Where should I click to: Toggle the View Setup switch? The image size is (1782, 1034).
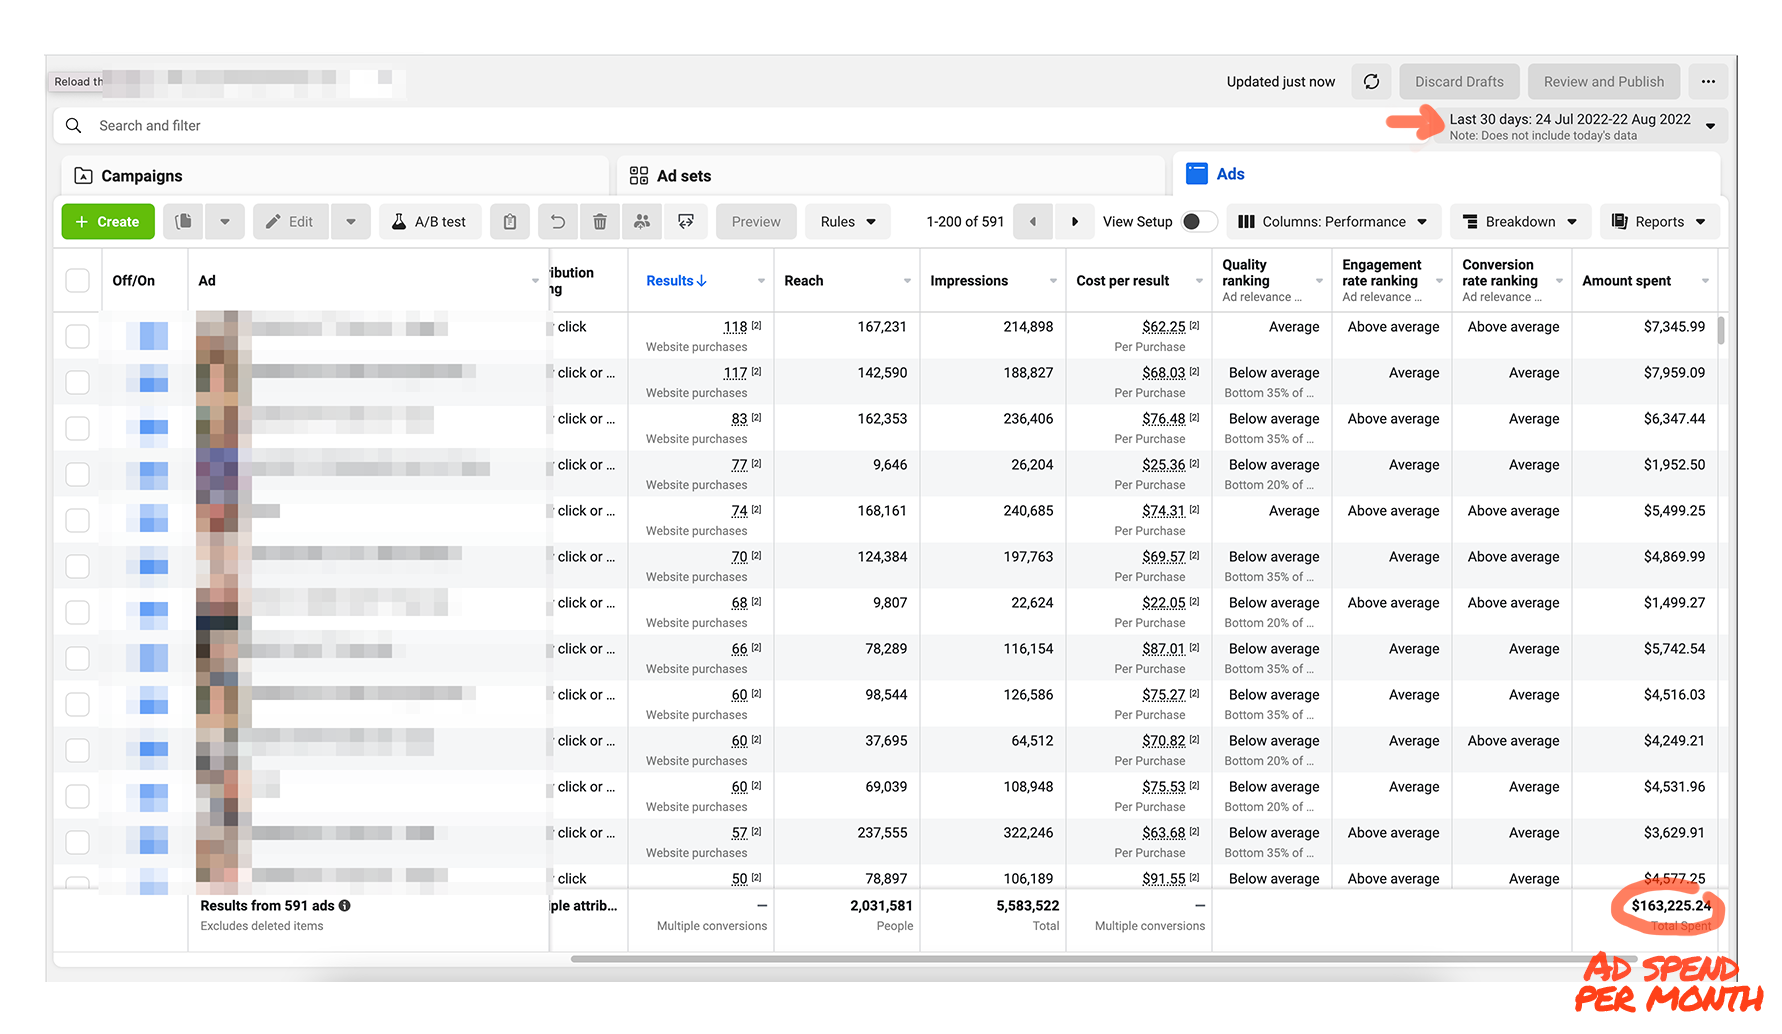[x=1199, y=222]
